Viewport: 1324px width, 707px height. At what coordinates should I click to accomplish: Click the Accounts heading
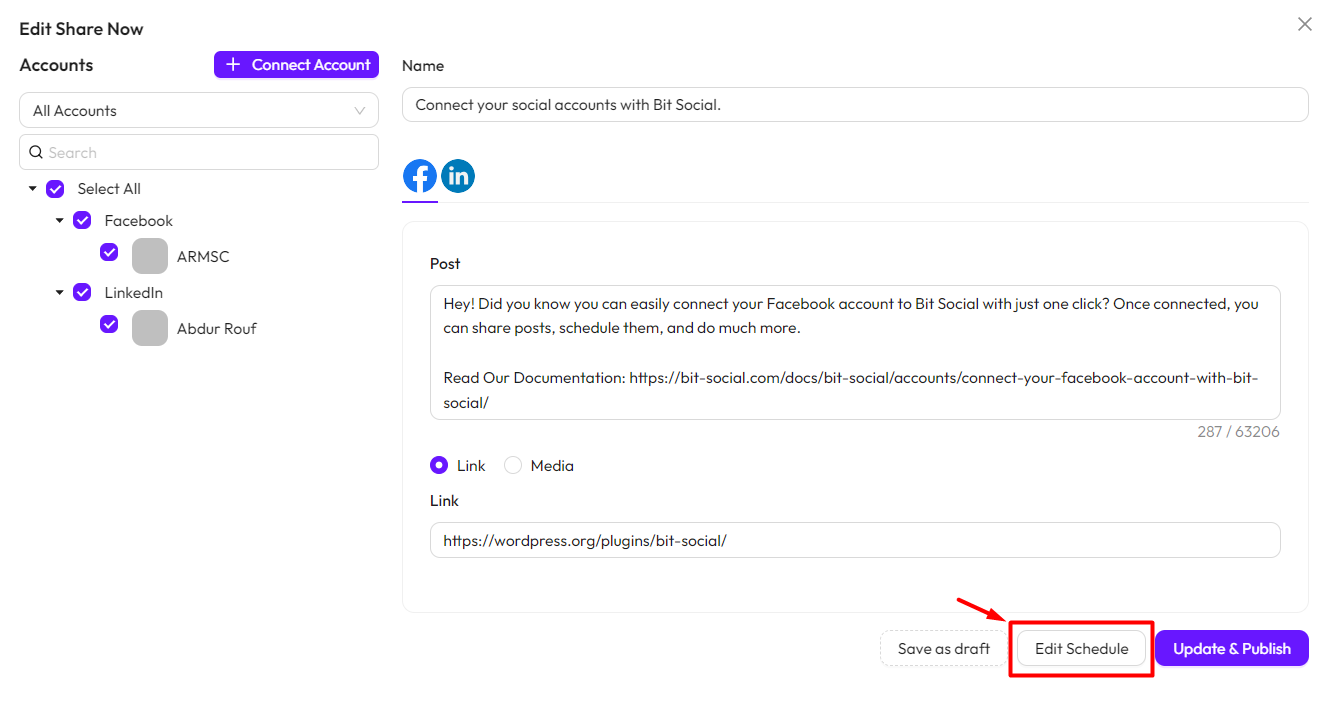coord(56,65)
